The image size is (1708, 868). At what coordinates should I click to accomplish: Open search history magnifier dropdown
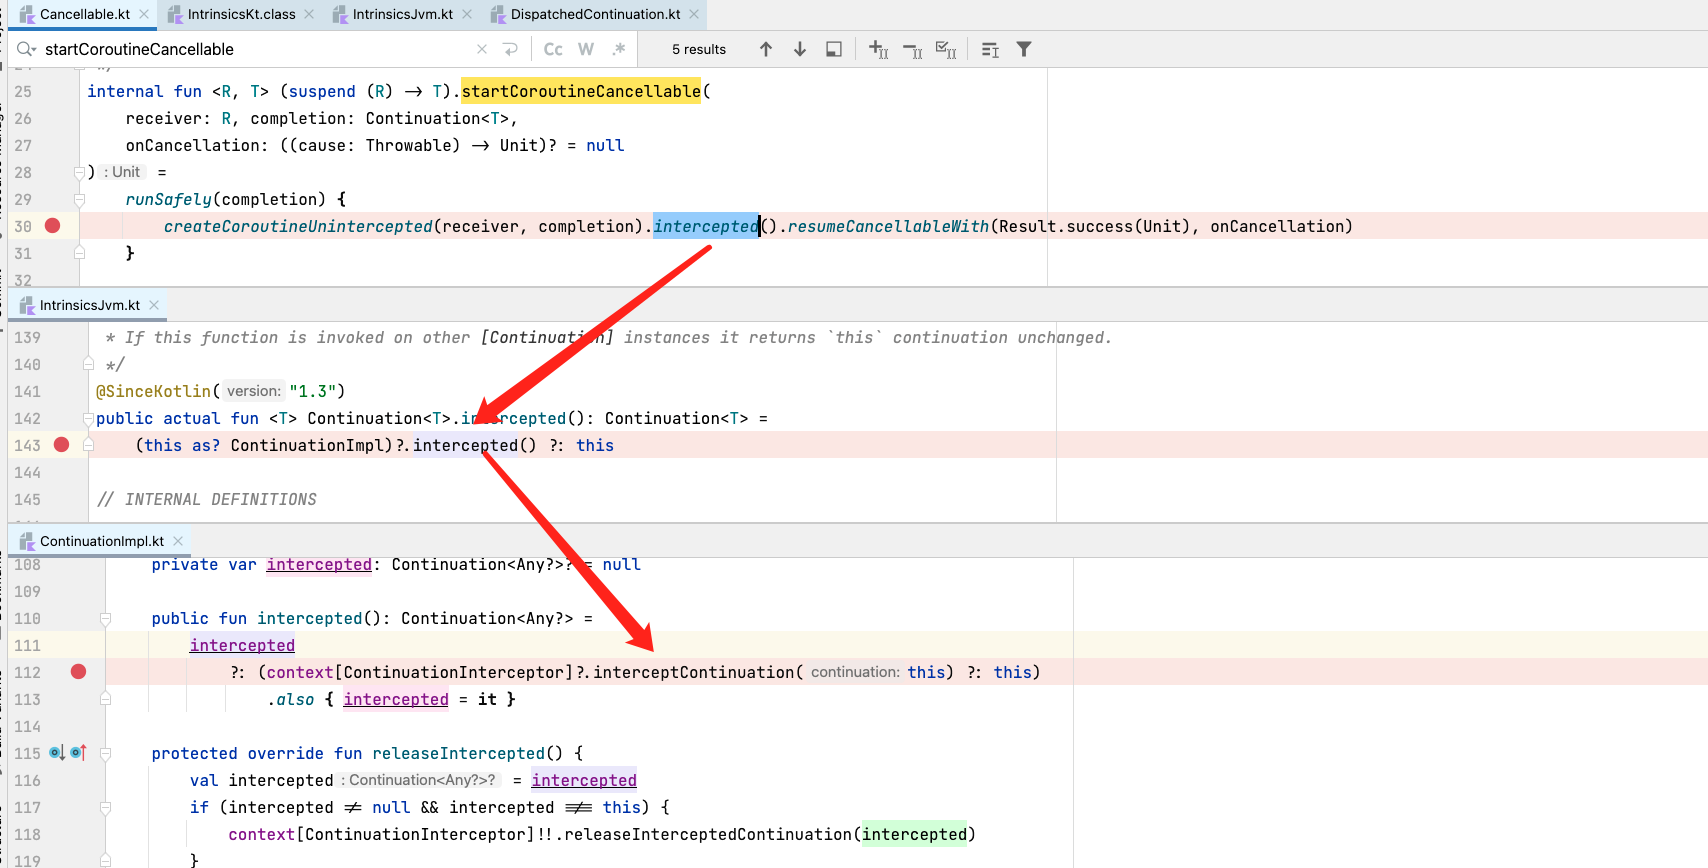point(26,49)
